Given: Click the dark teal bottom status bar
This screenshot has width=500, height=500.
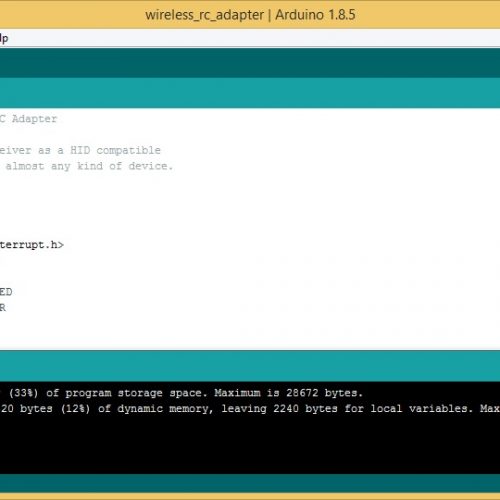Looking at the screenshot, I should pos(250,483).
